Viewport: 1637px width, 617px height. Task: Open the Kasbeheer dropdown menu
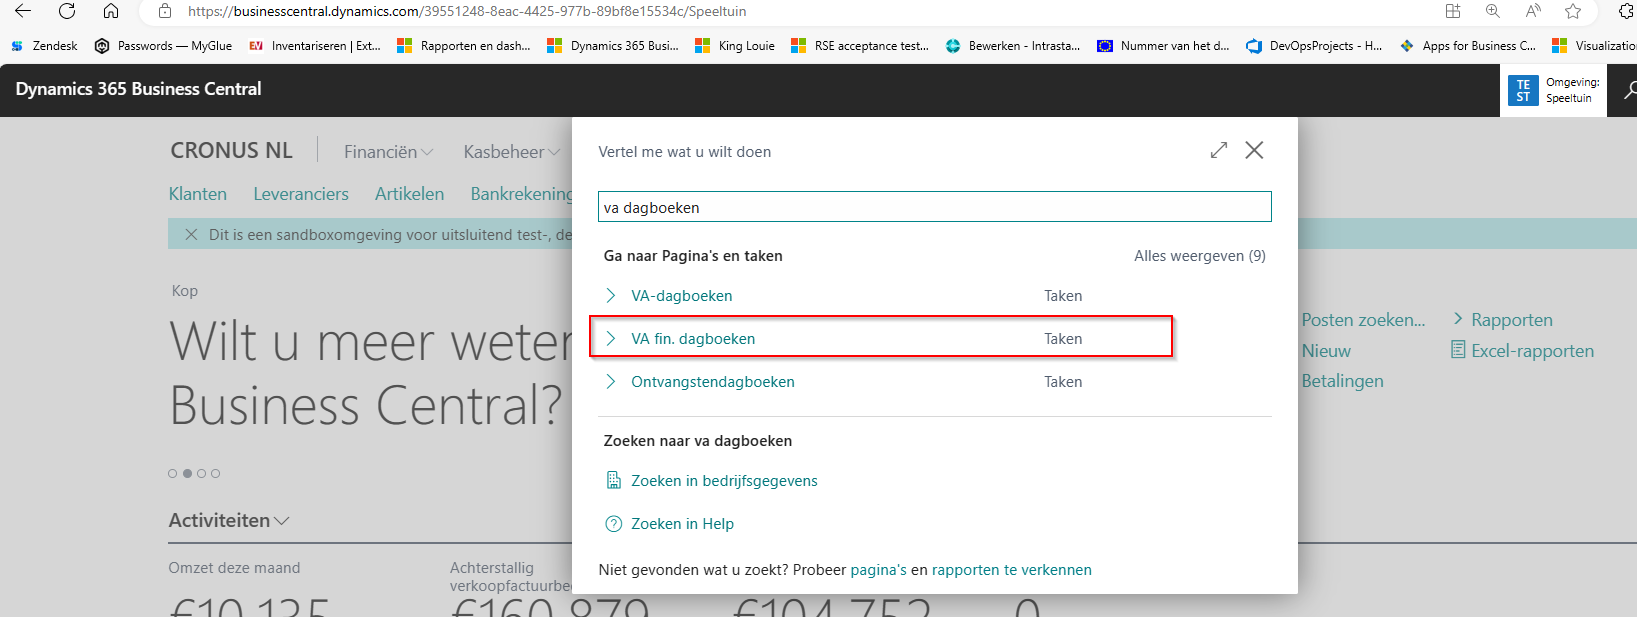[x=512, y=152]
